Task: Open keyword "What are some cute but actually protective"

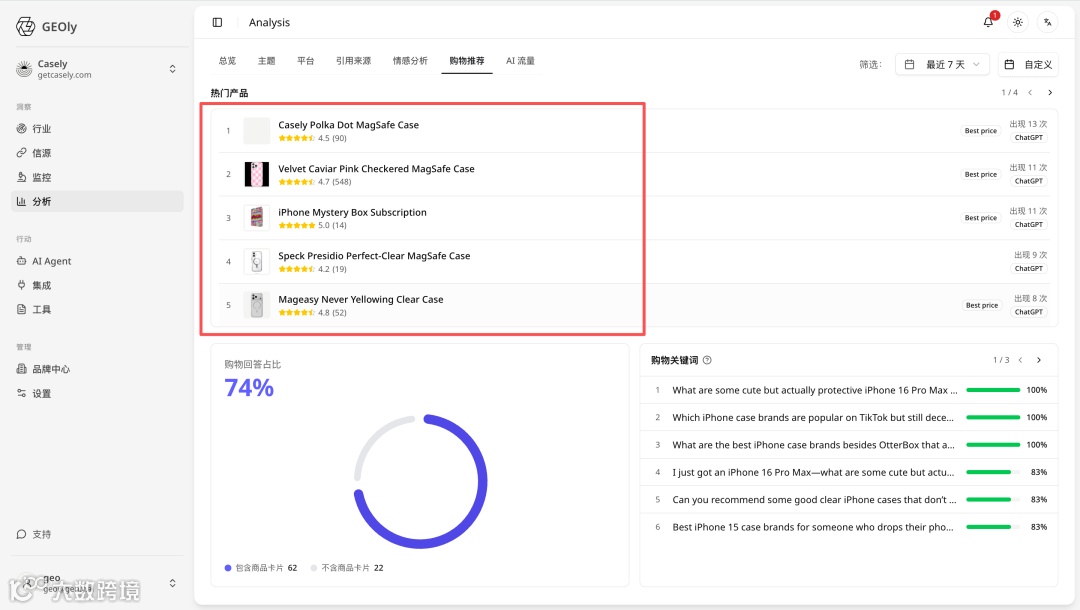Action: 815,390
